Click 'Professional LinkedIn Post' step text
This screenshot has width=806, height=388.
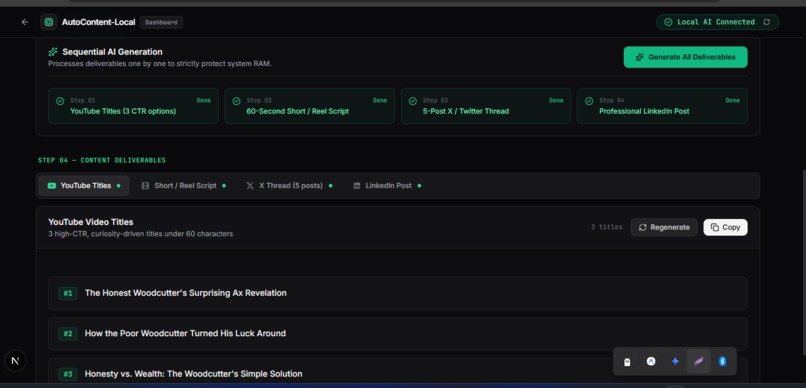[x=644, y=111]
